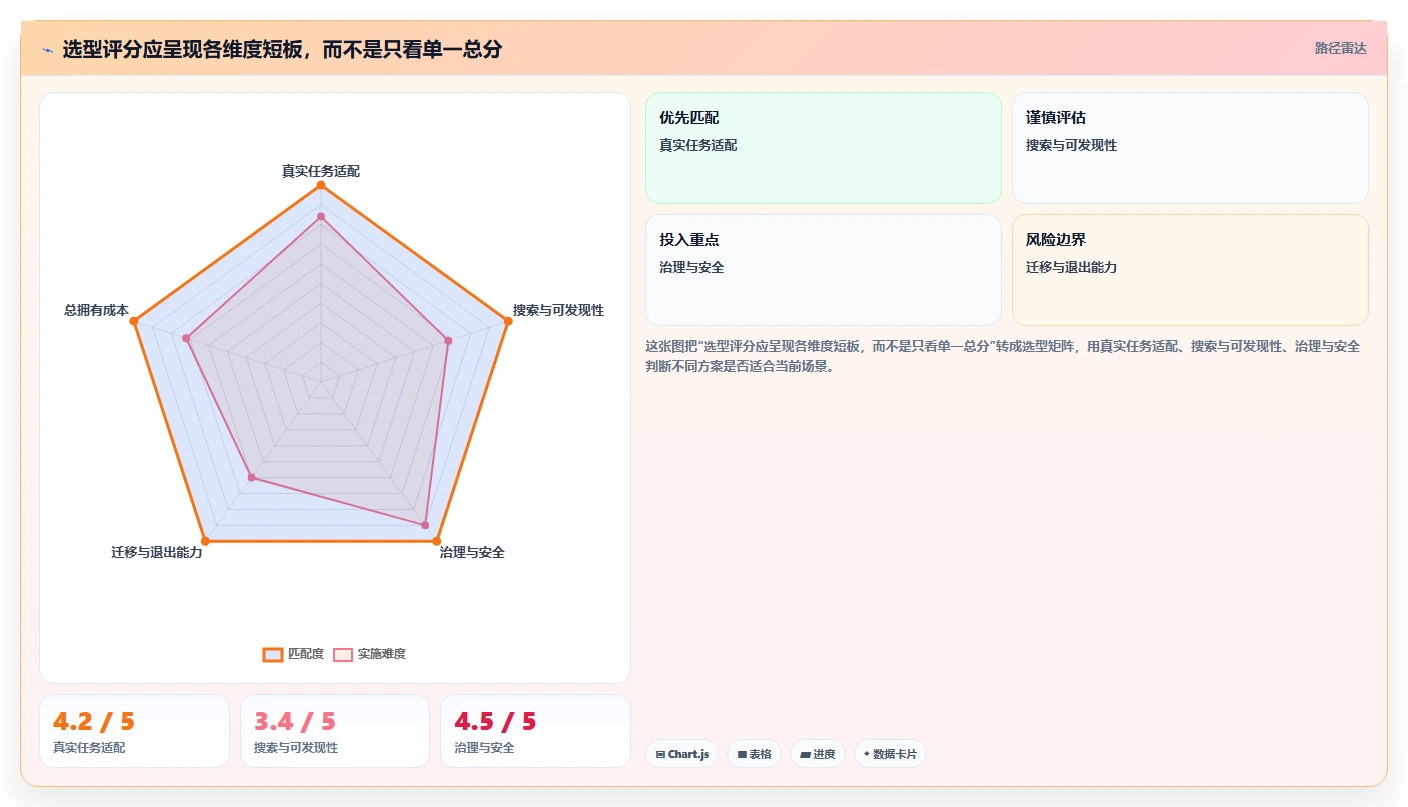1408x807 pixels.
Task: Click radar axis label 搜索与可发现性
Action: 558,310
